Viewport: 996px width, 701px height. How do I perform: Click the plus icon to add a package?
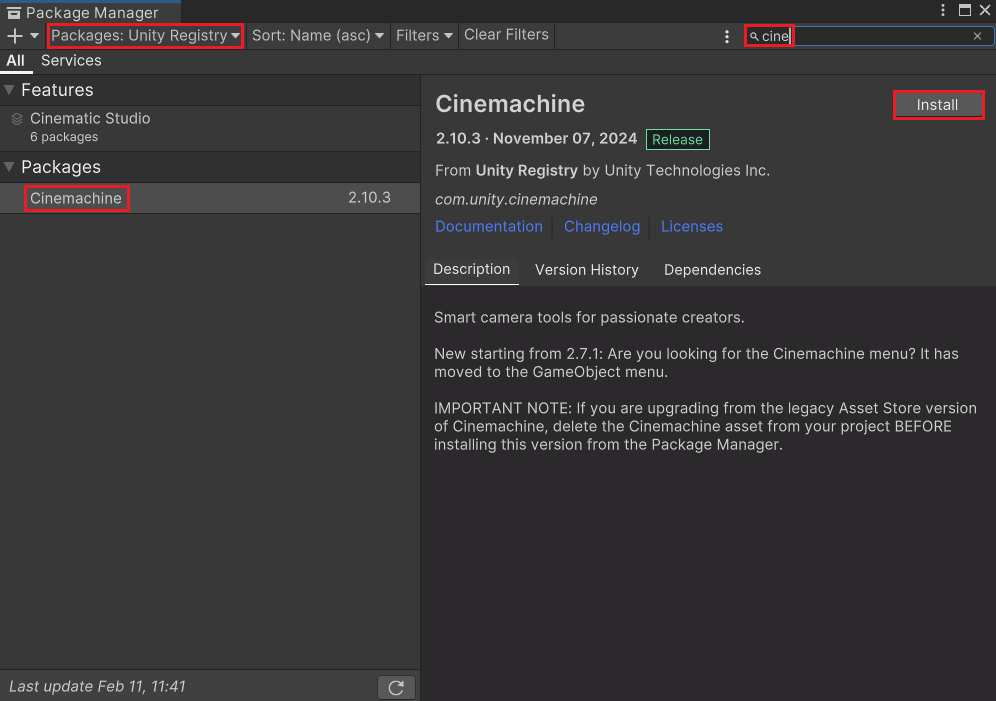click(x=14, y=36)
